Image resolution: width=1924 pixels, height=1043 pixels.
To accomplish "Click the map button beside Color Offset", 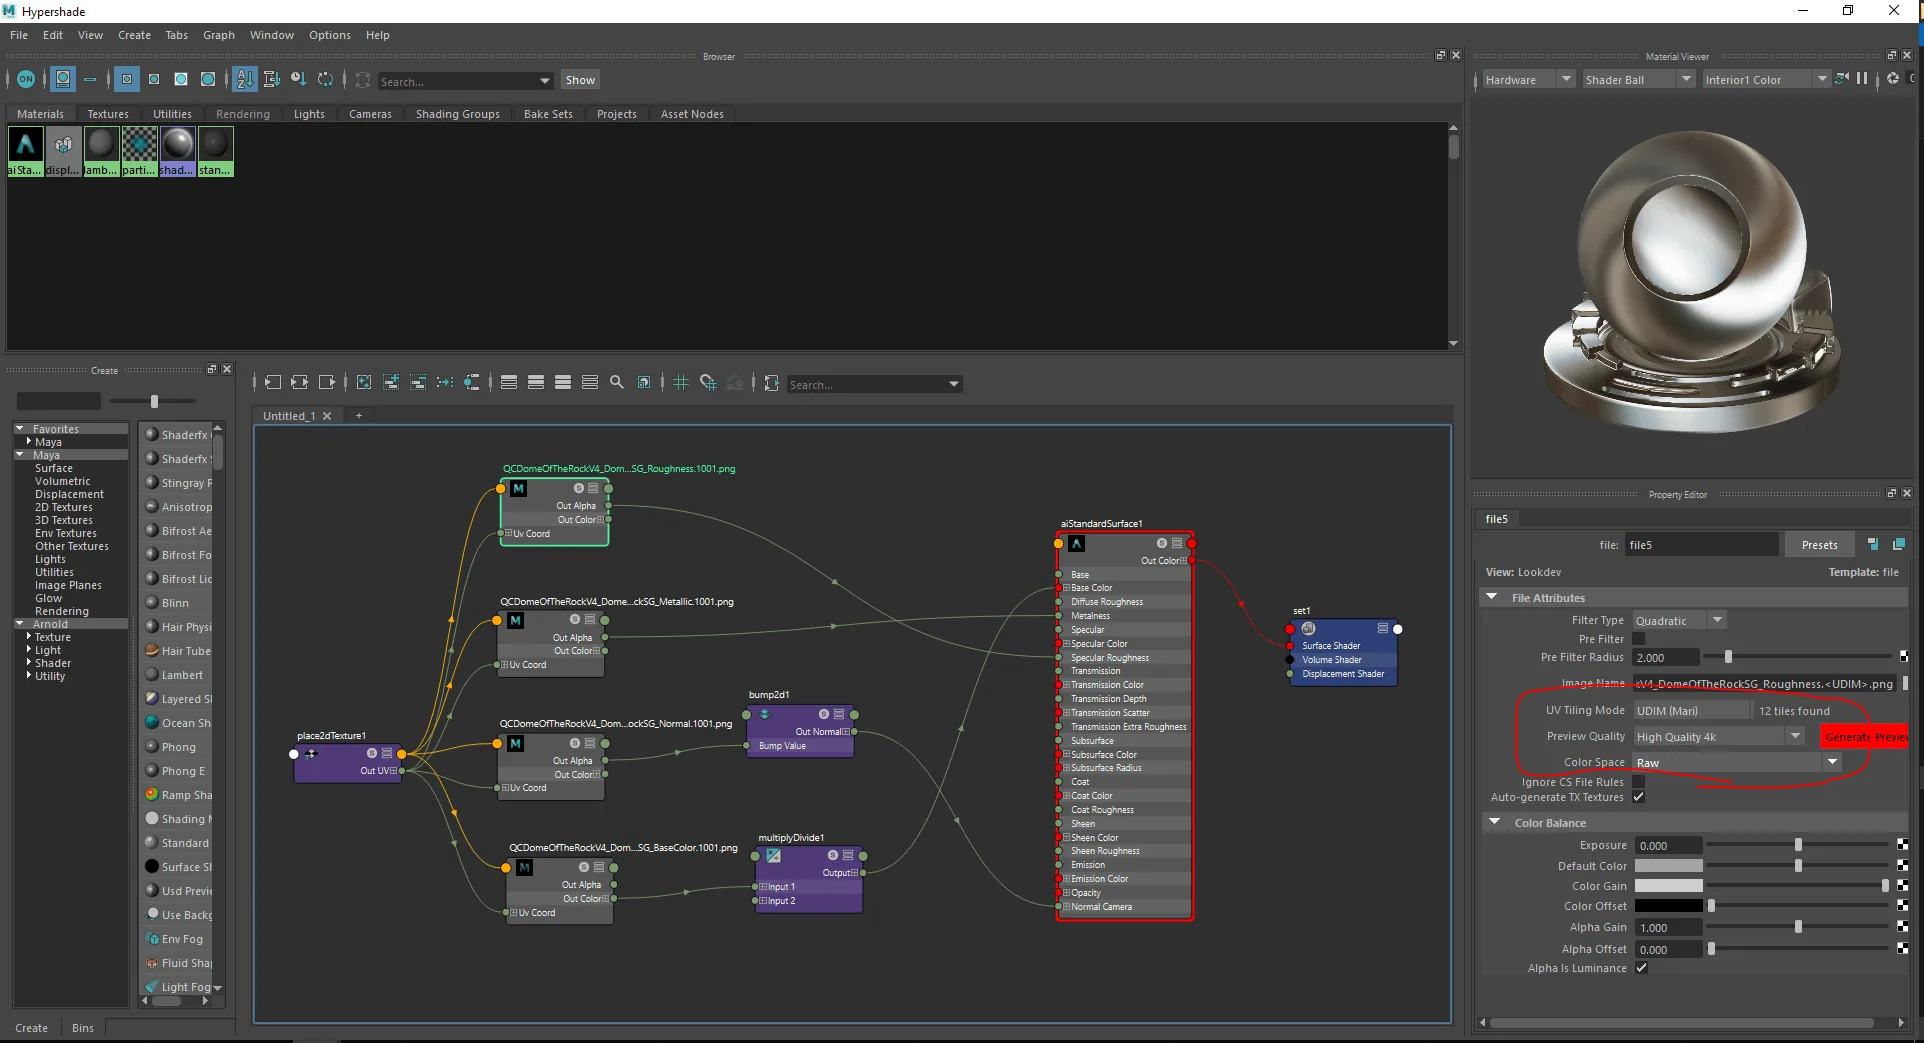I will click(1902, 906).
